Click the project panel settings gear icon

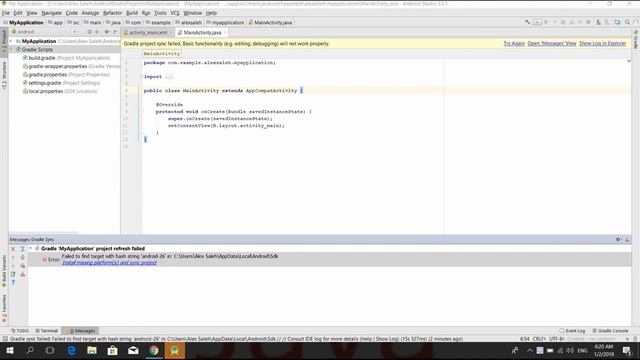[x=107, y=32]
